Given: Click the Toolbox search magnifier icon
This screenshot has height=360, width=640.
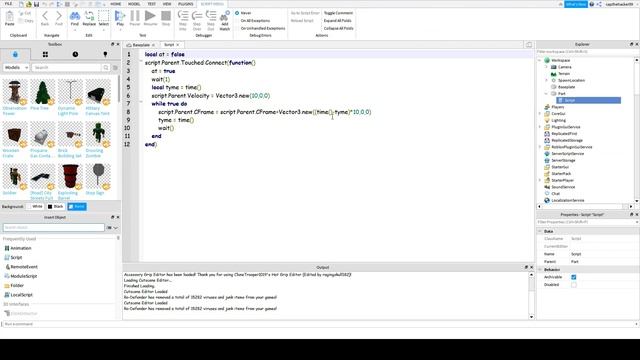Looking at the screenshot, I should (x=106, y=67).
